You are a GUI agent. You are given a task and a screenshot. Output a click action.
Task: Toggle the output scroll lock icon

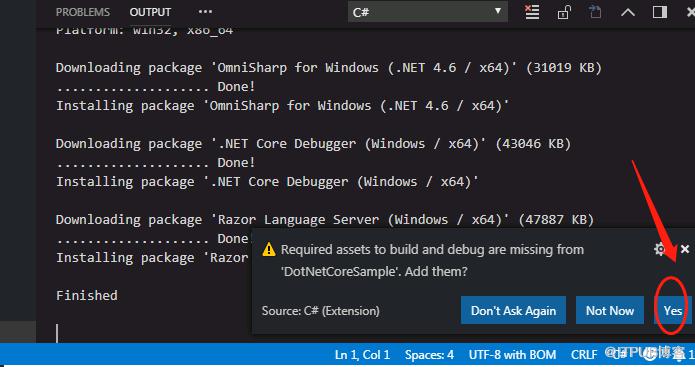564,12
